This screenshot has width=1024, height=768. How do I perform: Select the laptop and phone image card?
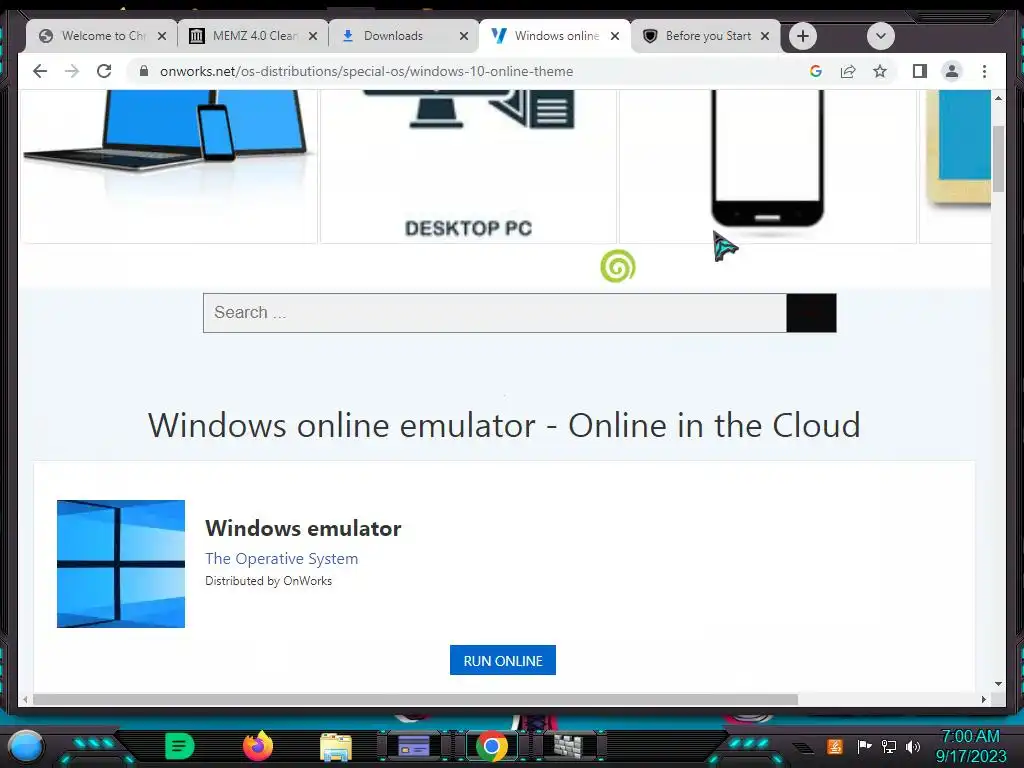coord(169,167)
